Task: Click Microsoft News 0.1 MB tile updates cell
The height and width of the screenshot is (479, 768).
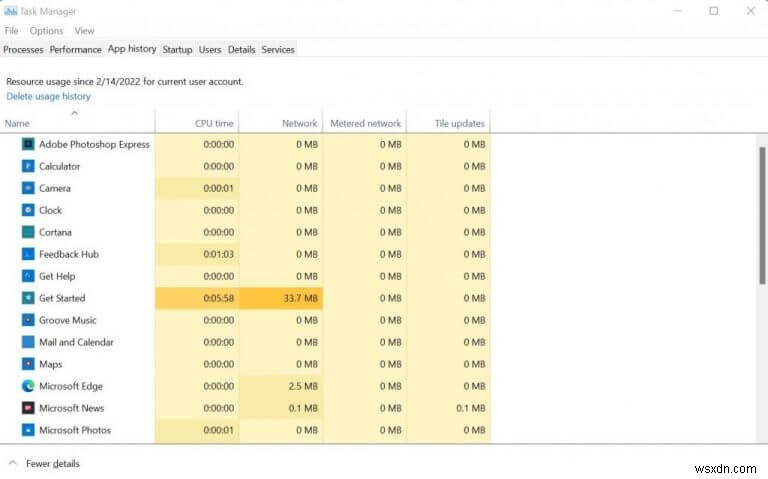Action: coord(449,408)
